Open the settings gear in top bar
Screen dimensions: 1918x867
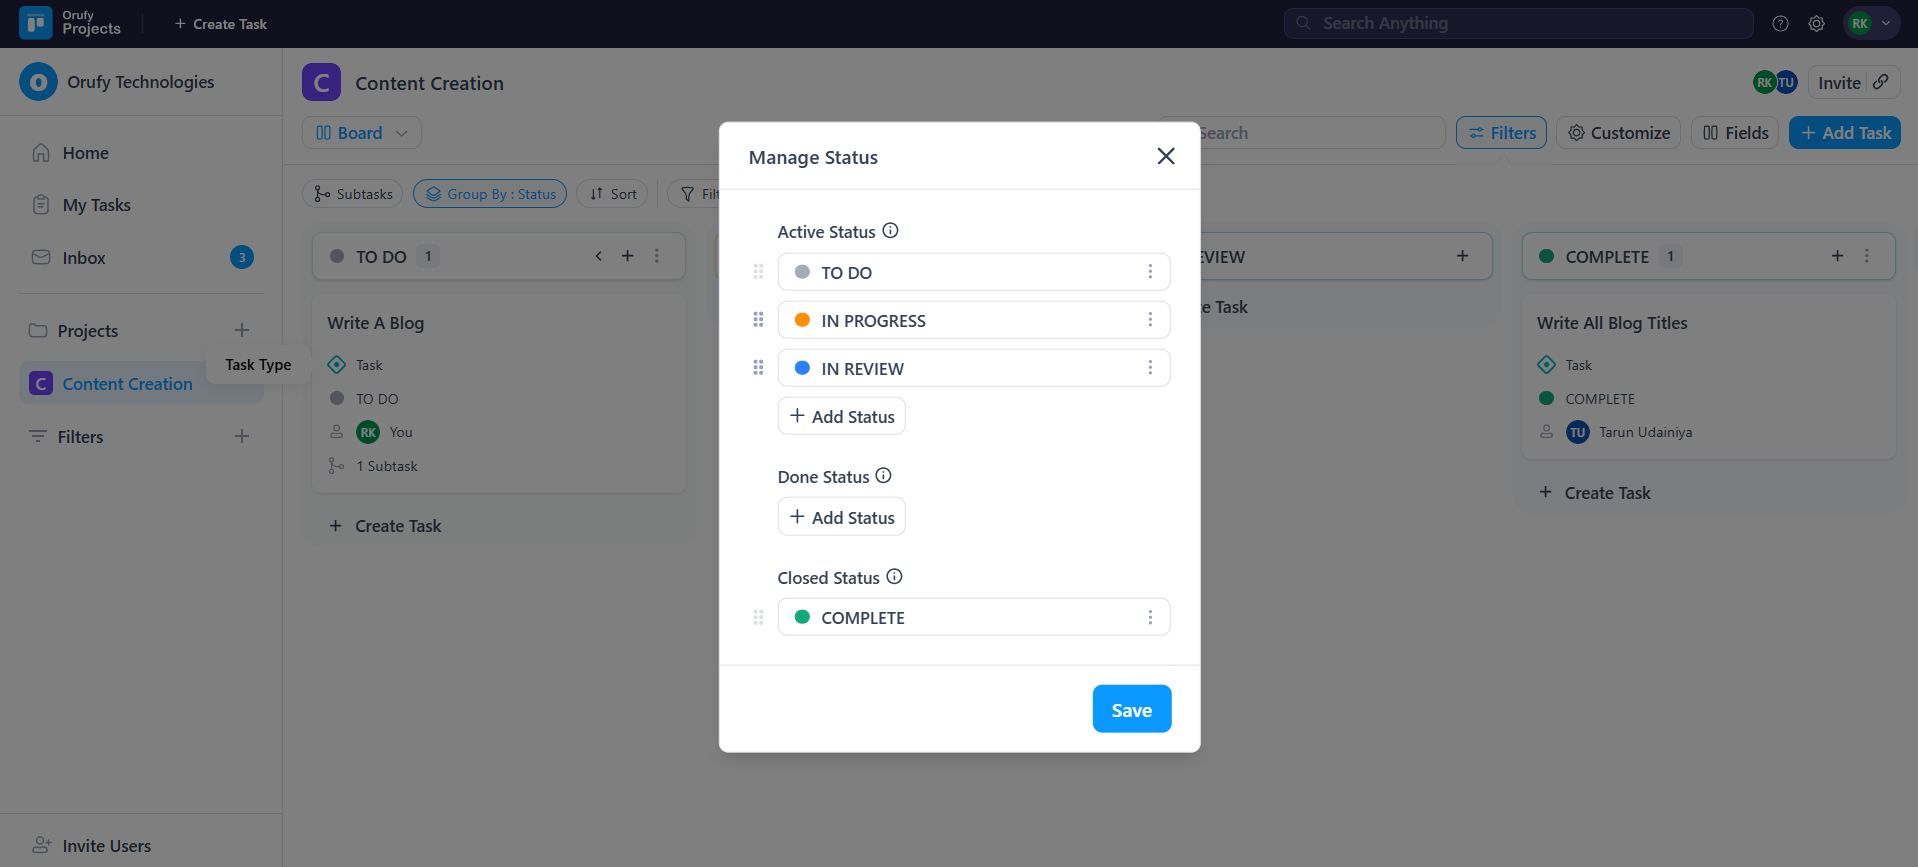pyautogui.click(x=1816, y=24)
